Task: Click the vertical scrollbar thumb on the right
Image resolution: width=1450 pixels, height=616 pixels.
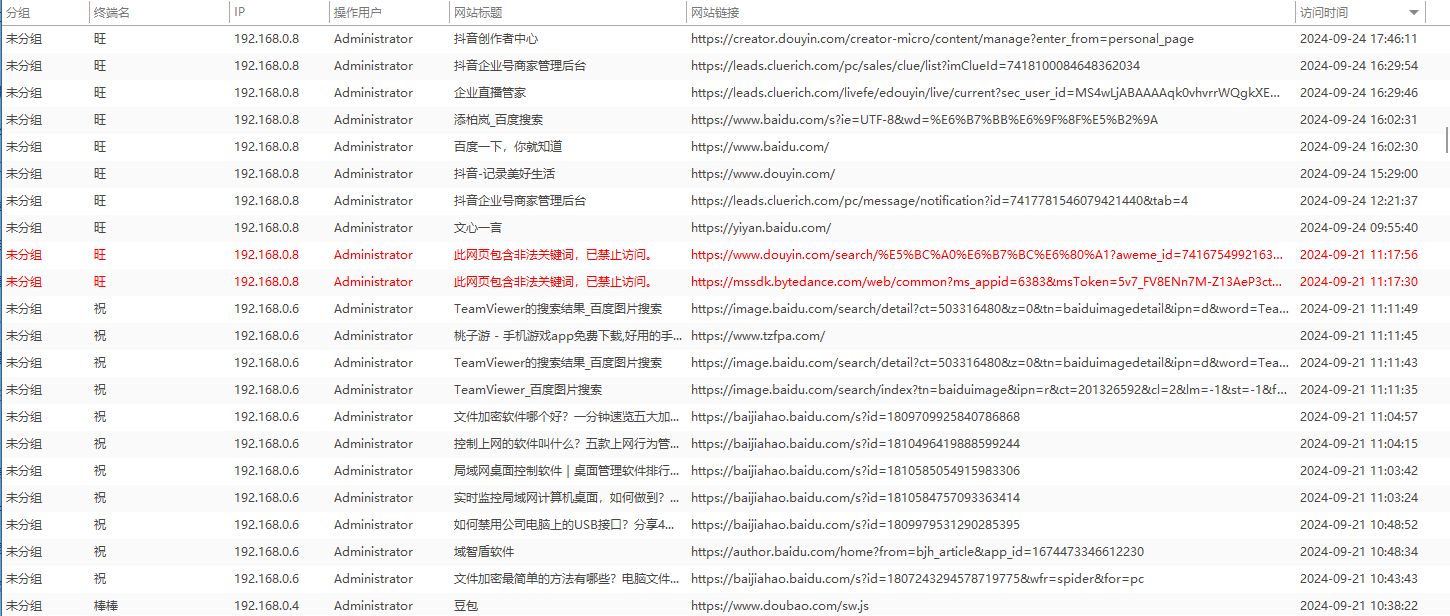Action: pyautogui.click(x=1446, y=140)
